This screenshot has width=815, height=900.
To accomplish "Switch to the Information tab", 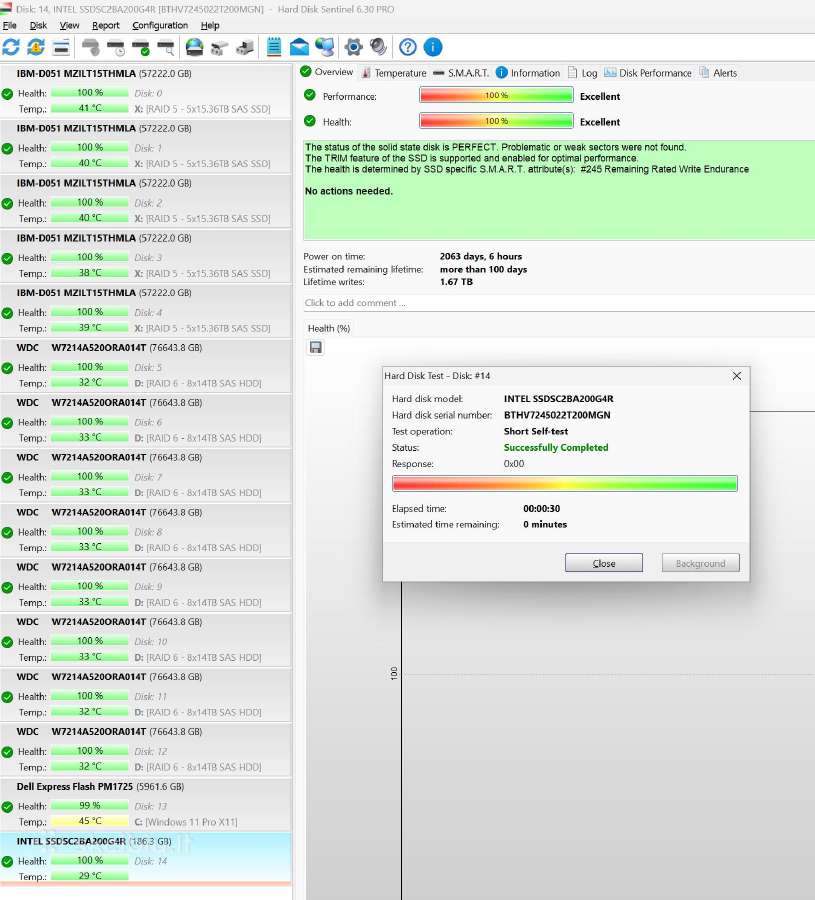I will [527, 73].
